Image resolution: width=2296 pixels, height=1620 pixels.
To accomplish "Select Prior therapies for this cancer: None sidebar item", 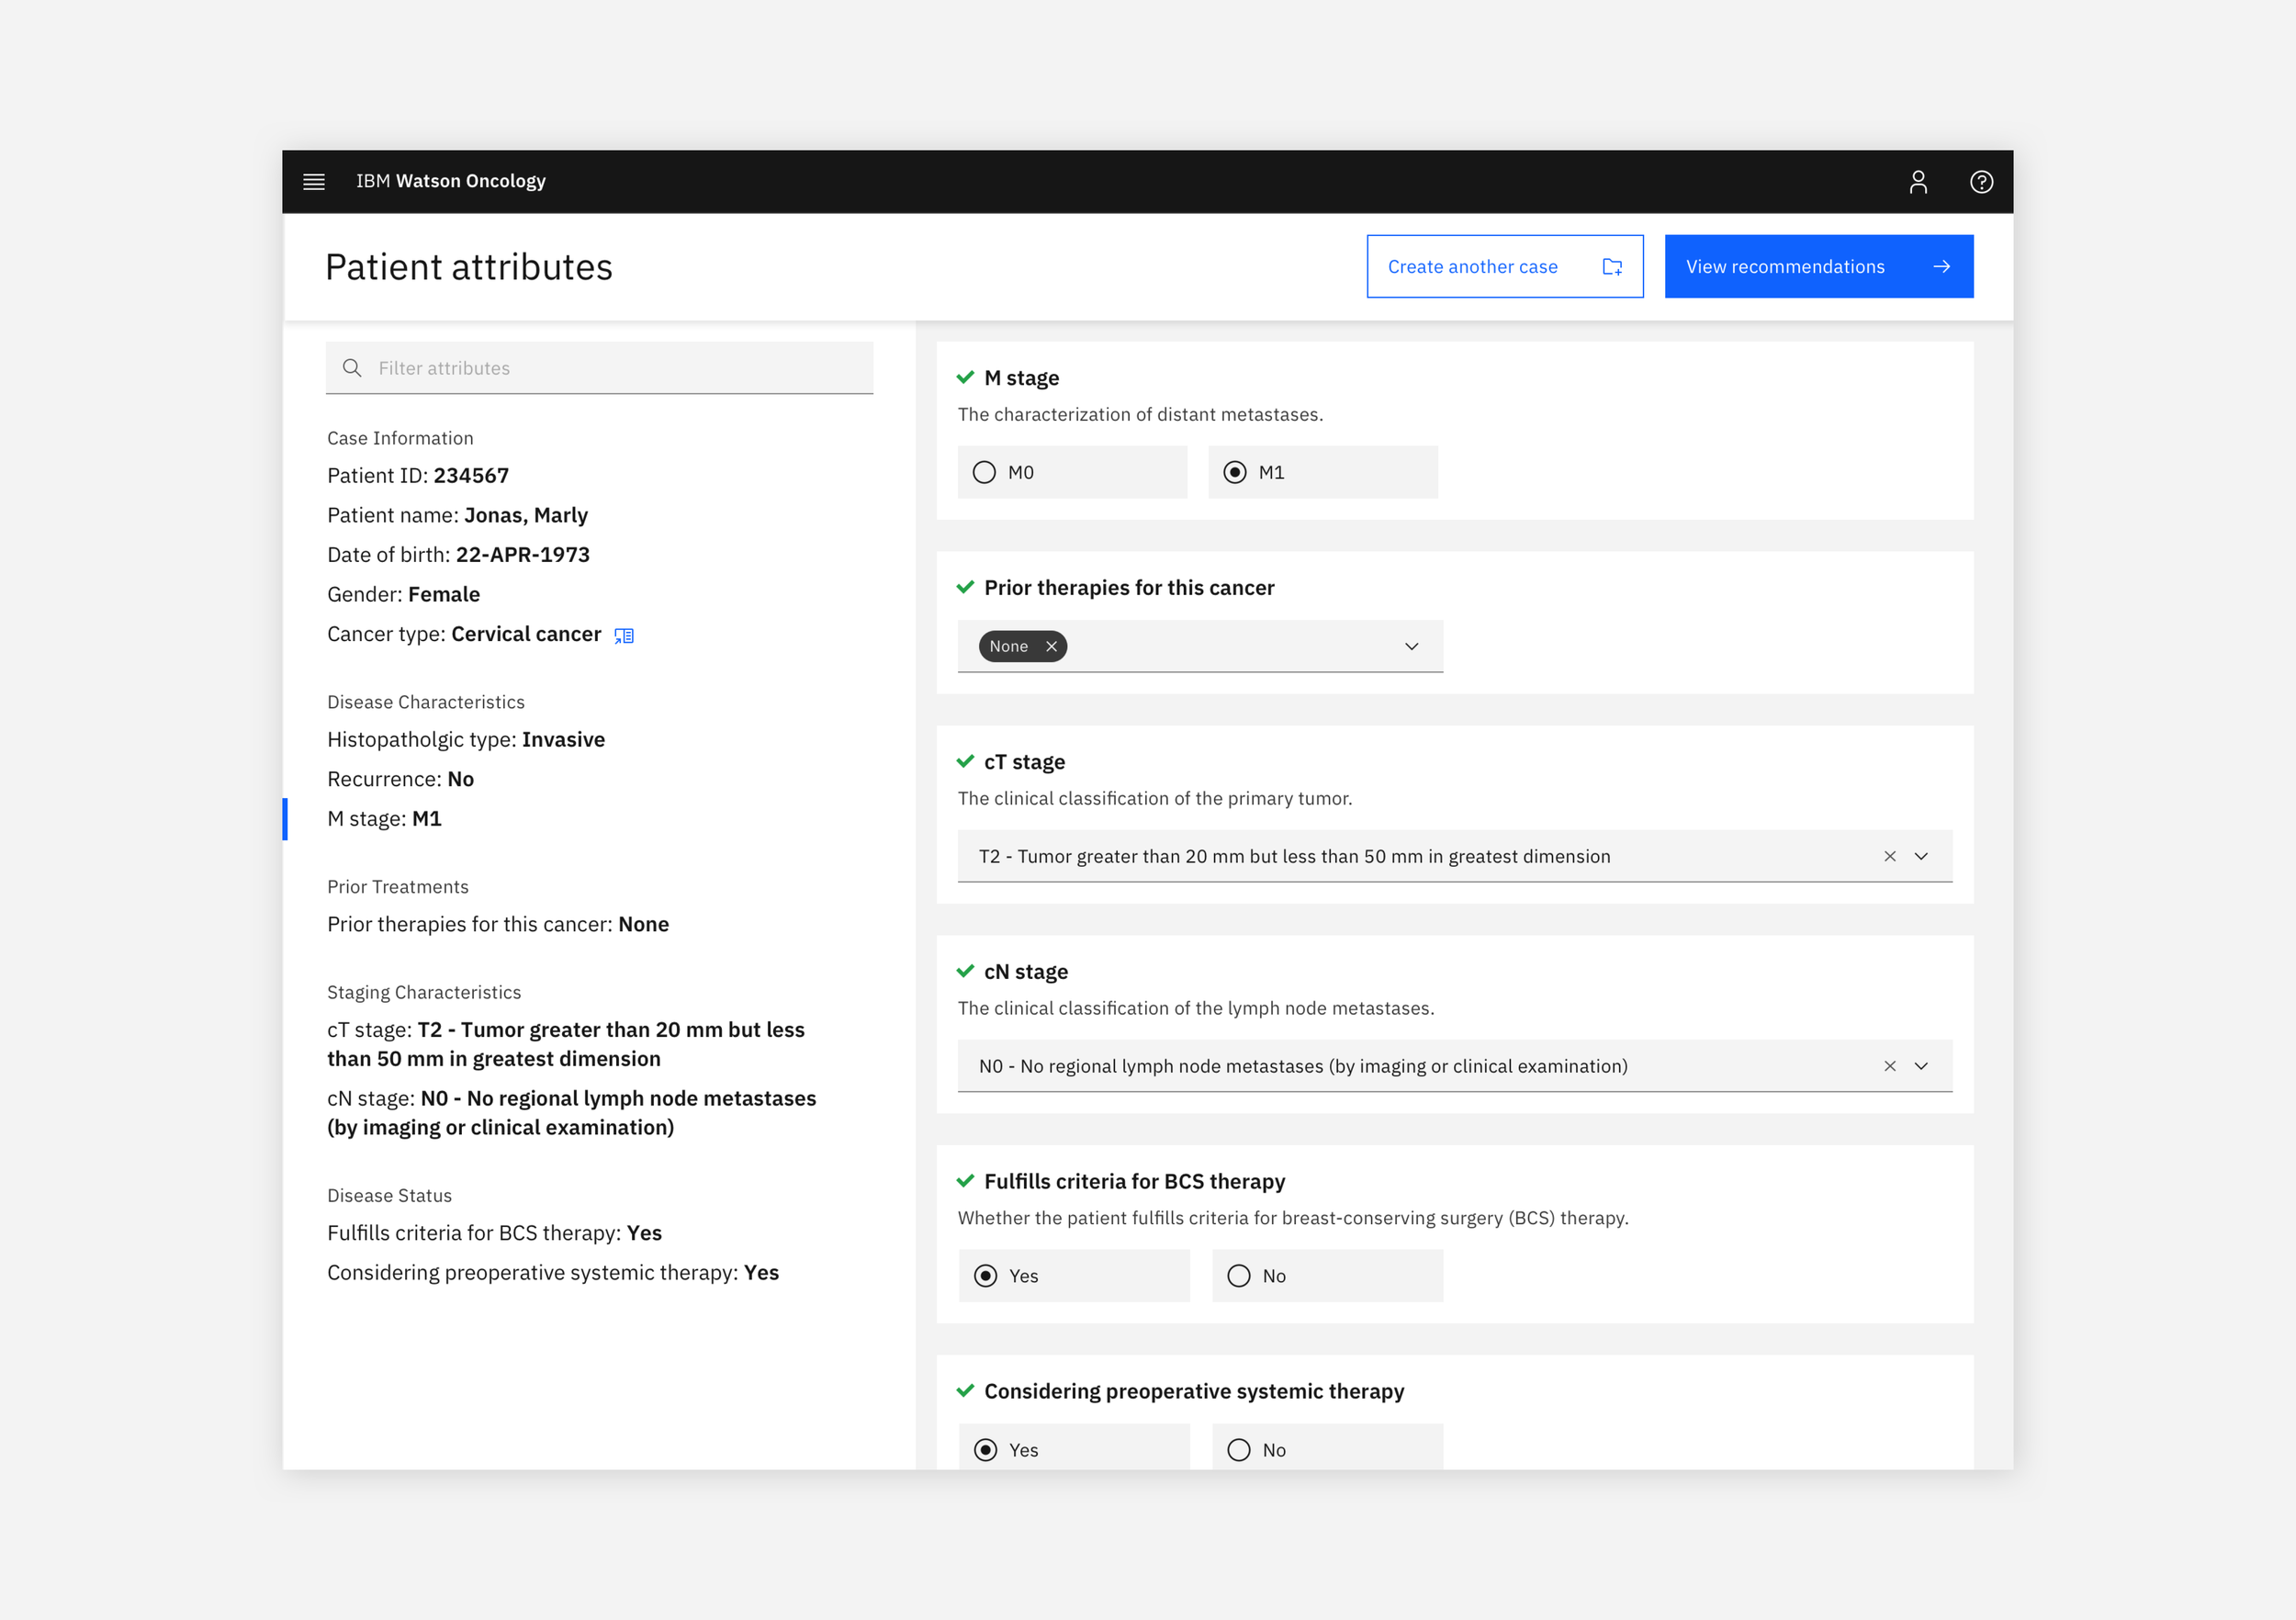I will 498,925.
